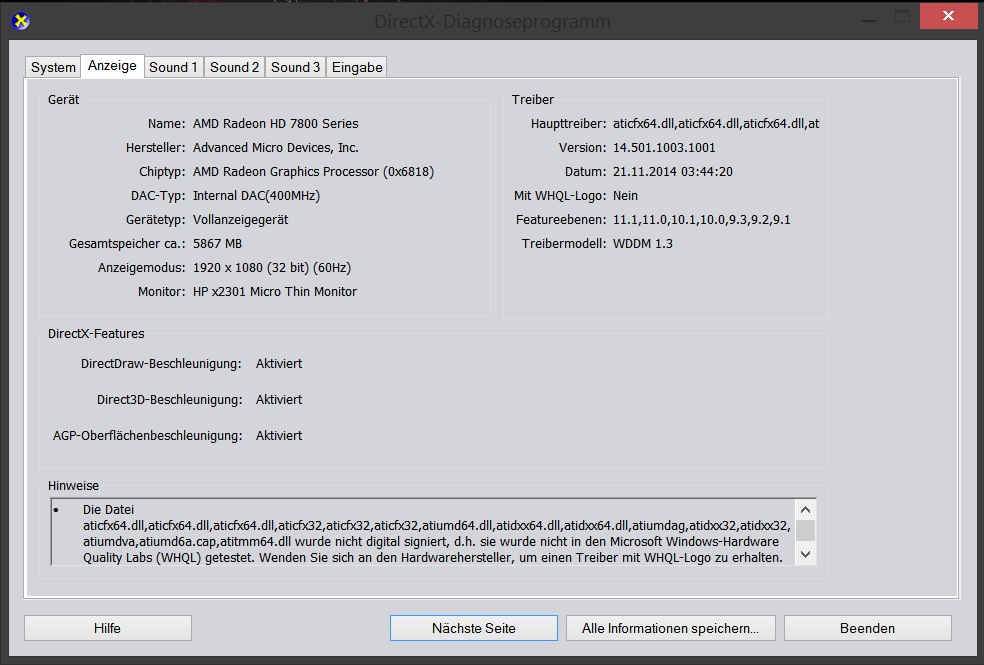Click chip type 'AMD Radeon Graphics Processor (0x6818)'
The height and width of the screenshot is (665, 984).
(313, 171)
